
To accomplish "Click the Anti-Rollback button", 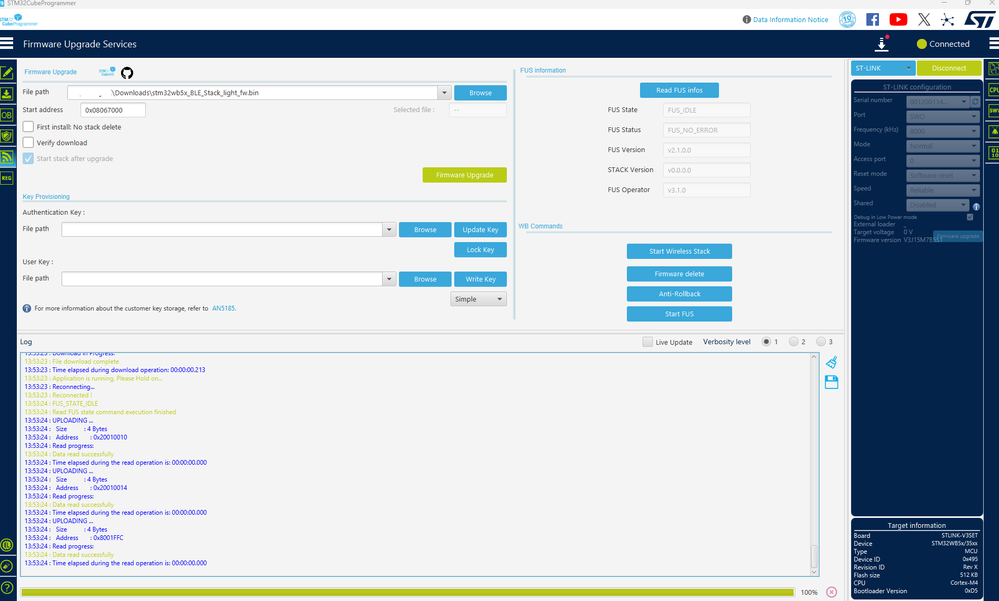I will point(679,294).
